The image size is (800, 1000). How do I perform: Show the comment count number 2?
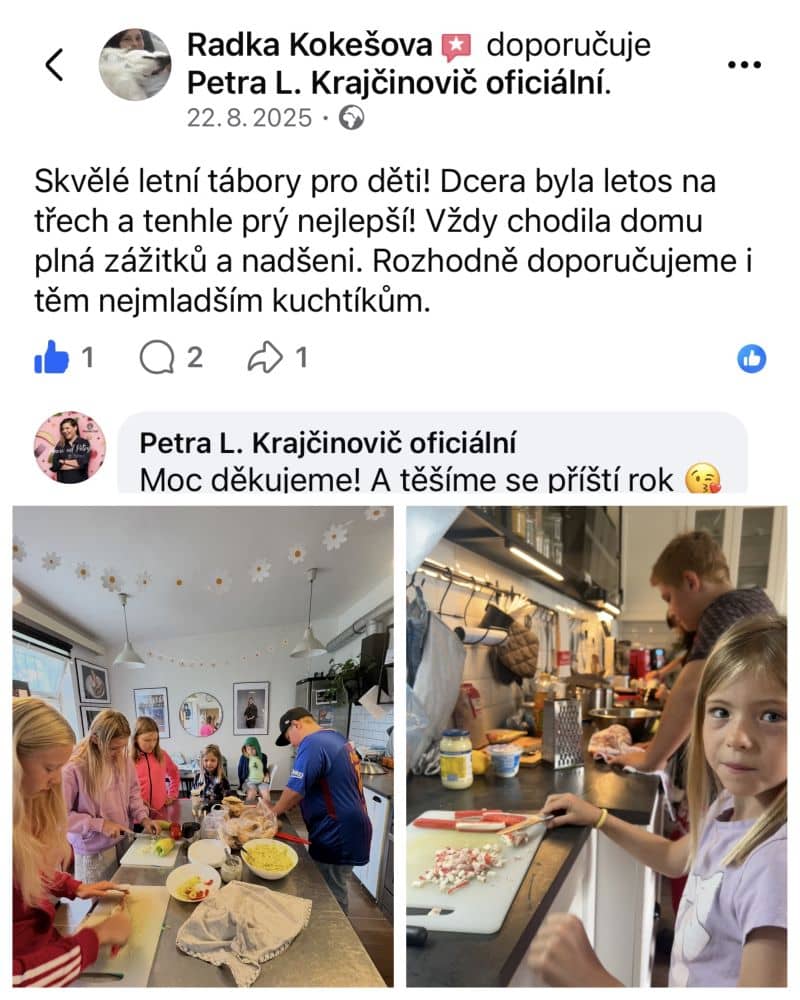(195, 358)
